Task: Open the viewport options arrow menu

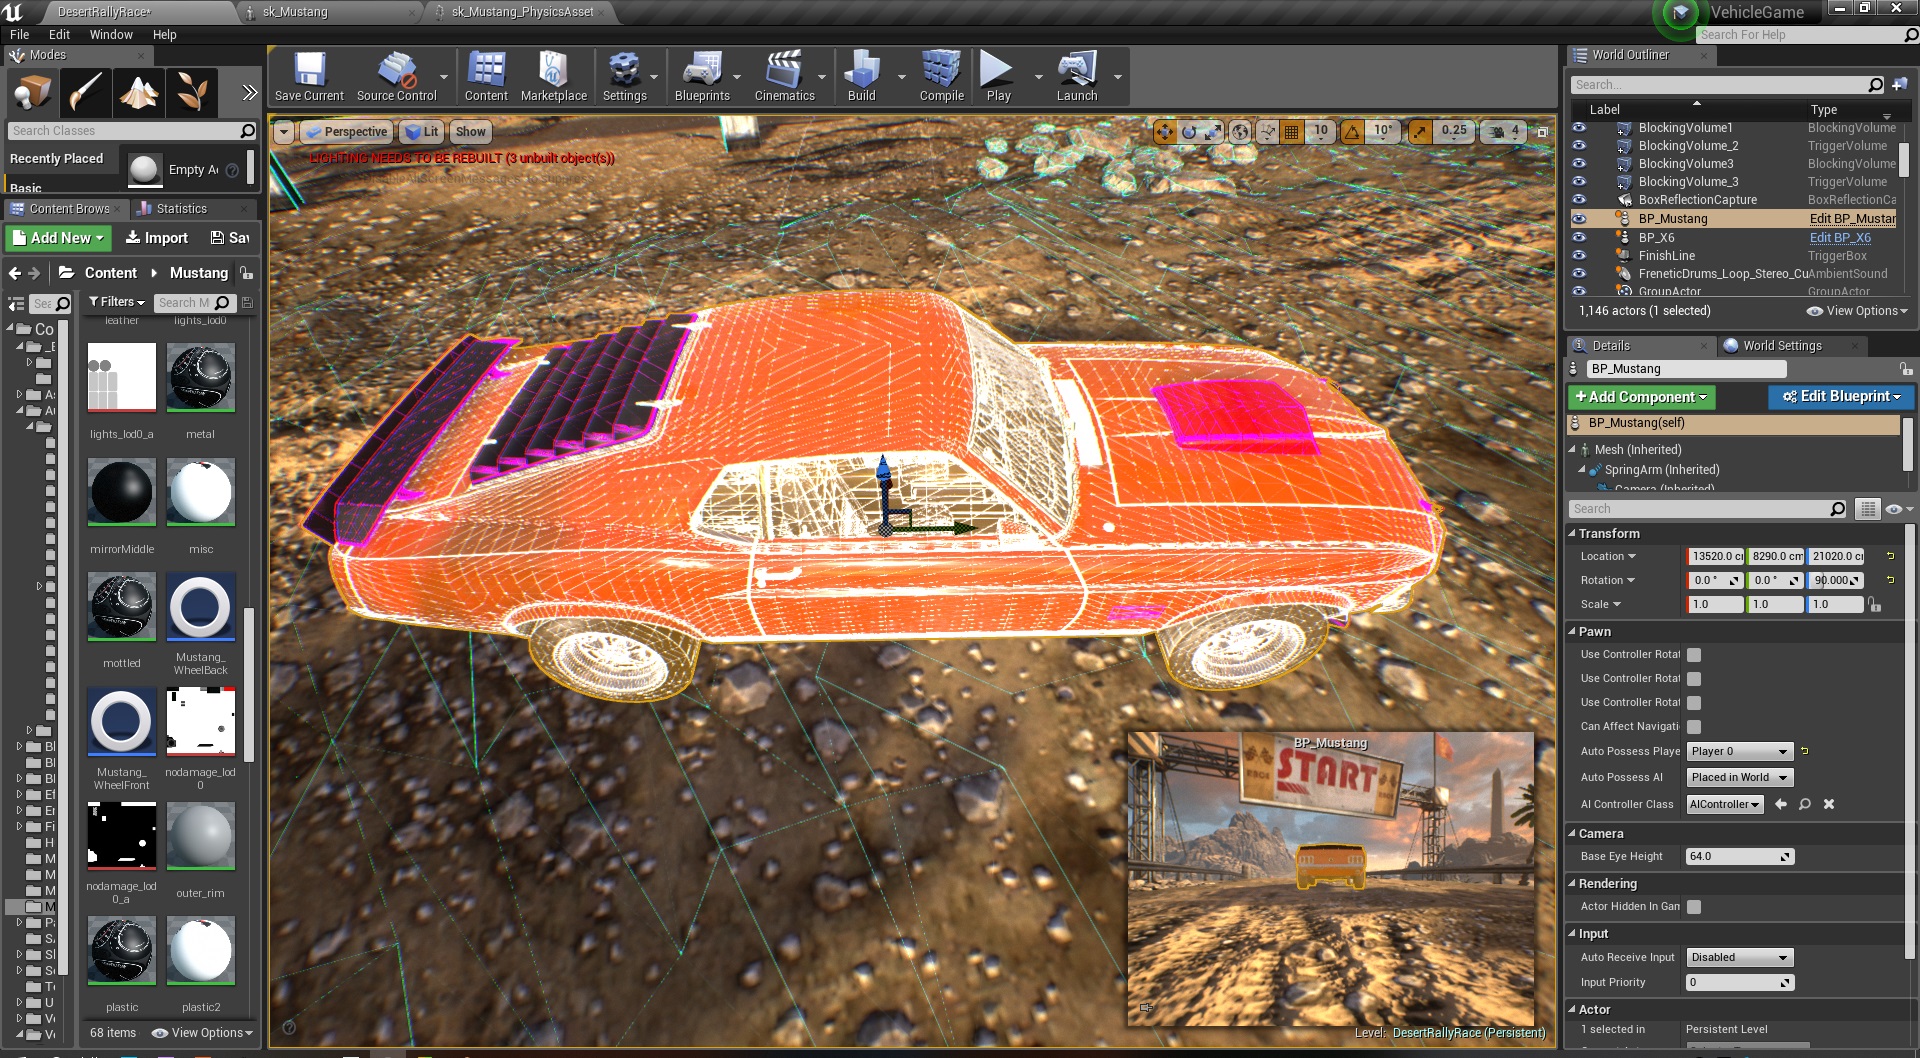Action: [x=284, y=132]
